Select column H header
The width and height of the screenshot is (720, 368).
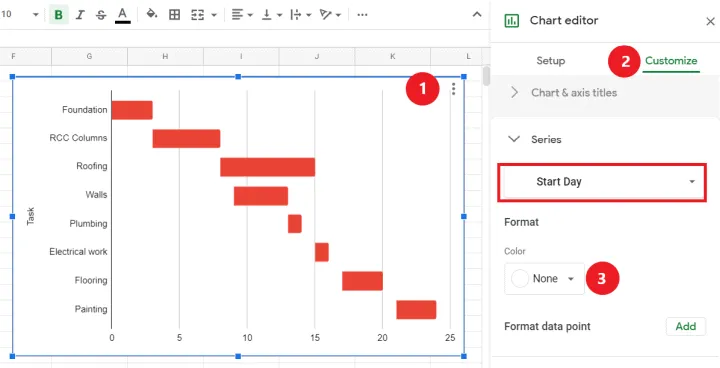(x=165, y=57)
